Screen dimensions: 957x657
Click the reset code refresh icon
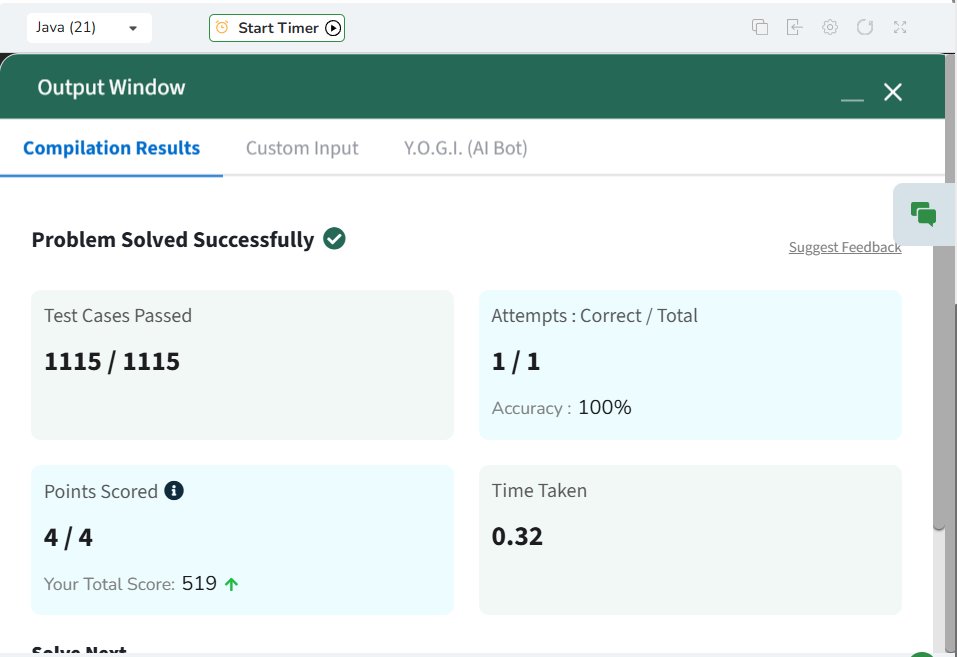pyautogui.click(x=865, y=27)
